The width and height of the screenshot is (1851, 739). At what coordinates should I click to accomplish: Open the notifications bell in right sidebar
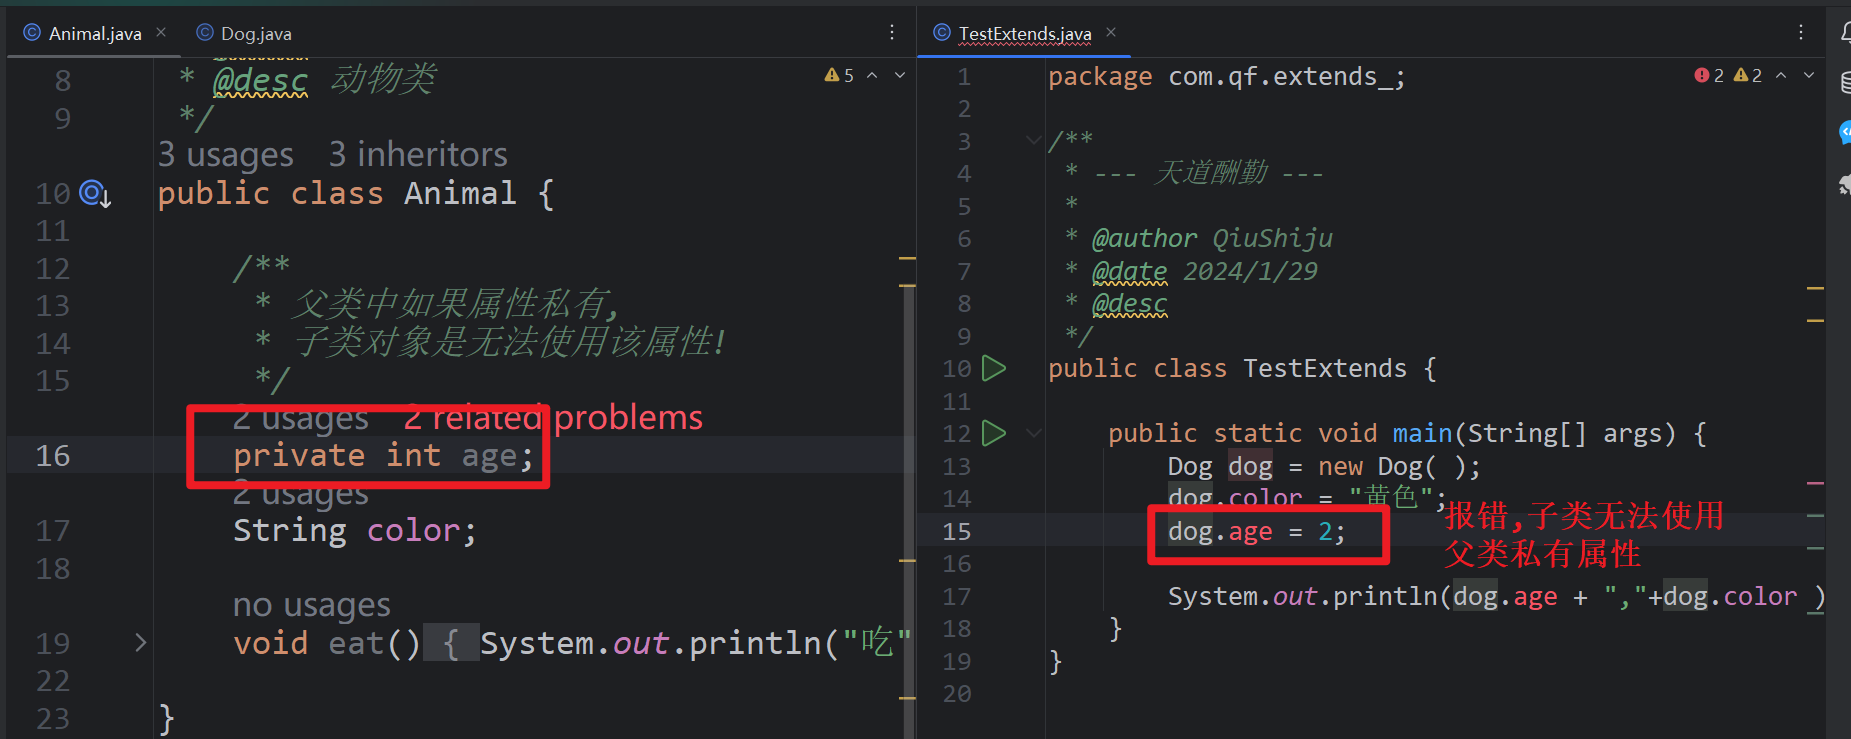(x=1844, y=33)
